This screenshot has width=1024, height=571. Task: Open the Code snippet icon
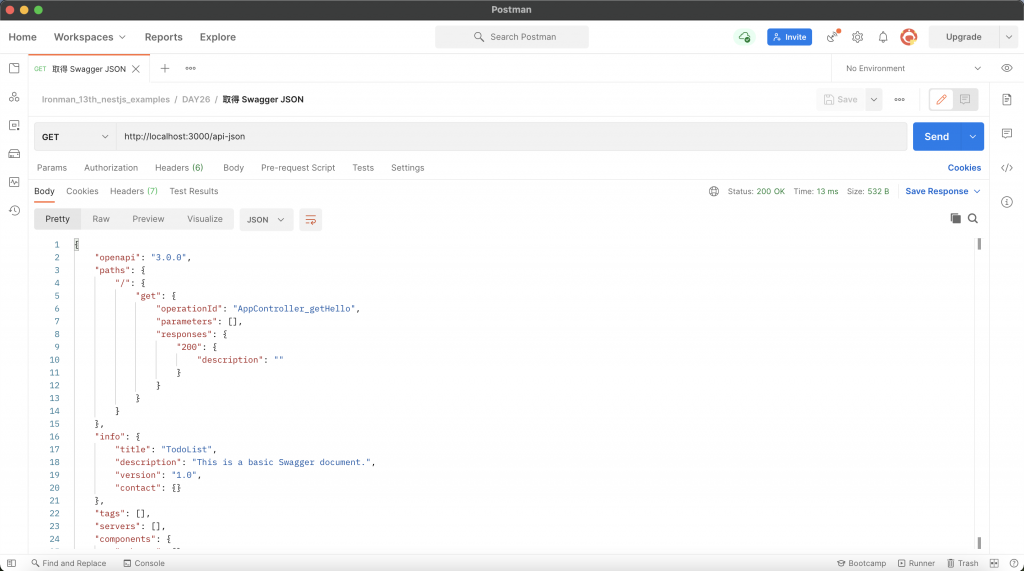(x=1006, y=168)
